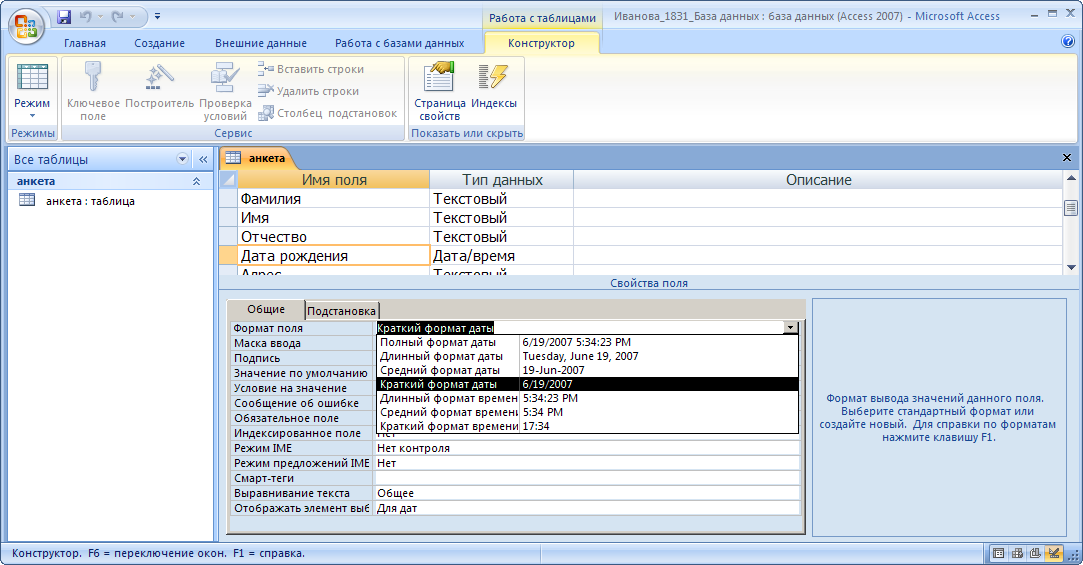Click Маска ввода property label
1083x565 pixels.
[302, 343]
